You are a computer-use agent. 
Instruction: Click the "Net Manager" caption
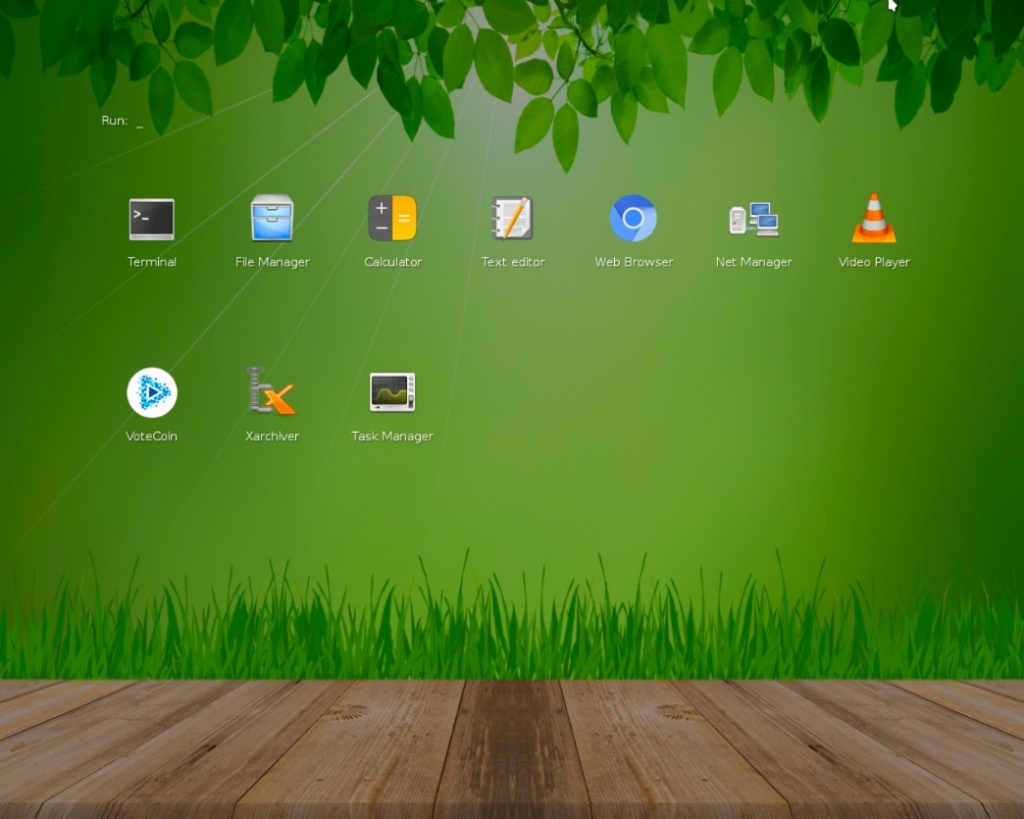click(x=753, y=262)
